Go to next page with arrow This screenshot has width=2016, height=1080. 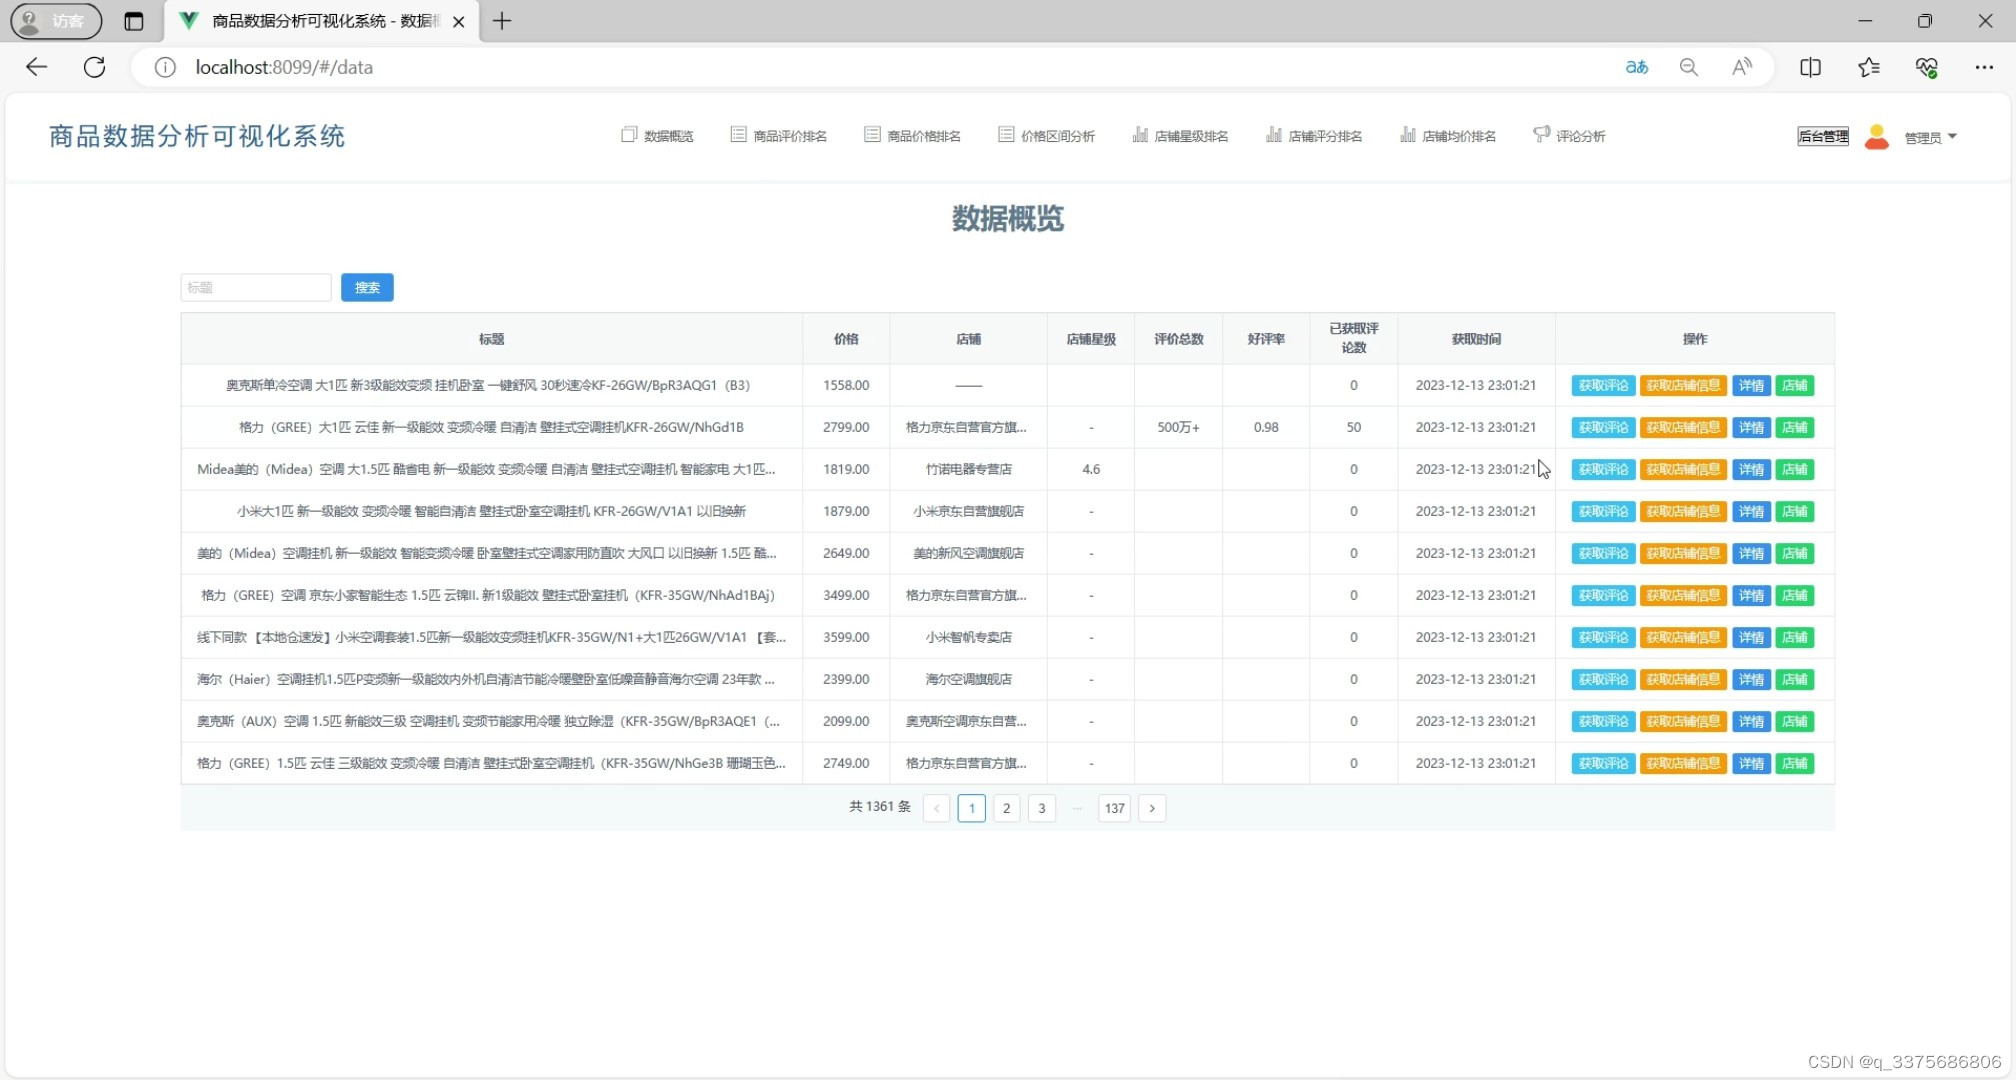(1152, 808)
